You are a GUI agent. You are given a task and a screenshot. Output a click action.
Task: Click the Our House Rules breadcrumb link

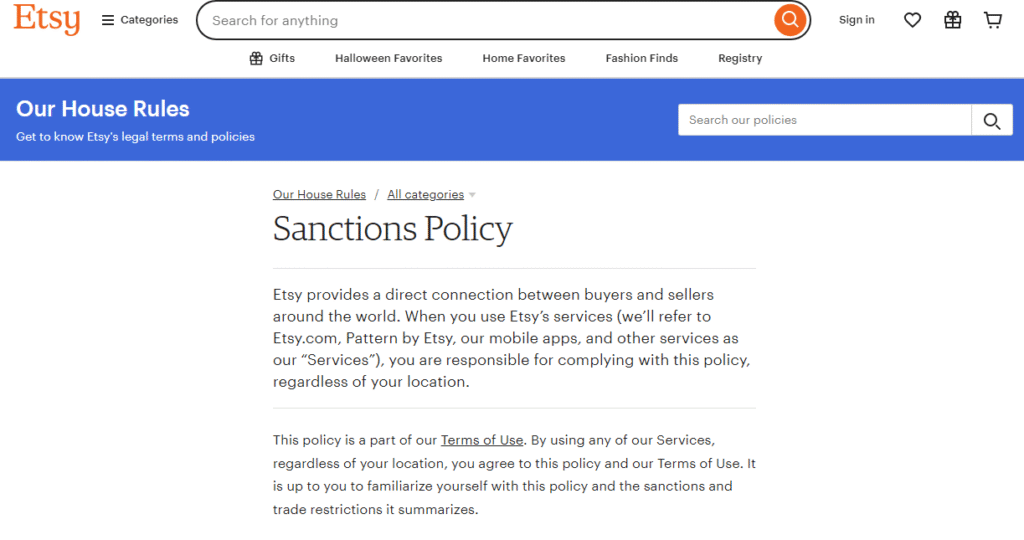tap(319, 195)
